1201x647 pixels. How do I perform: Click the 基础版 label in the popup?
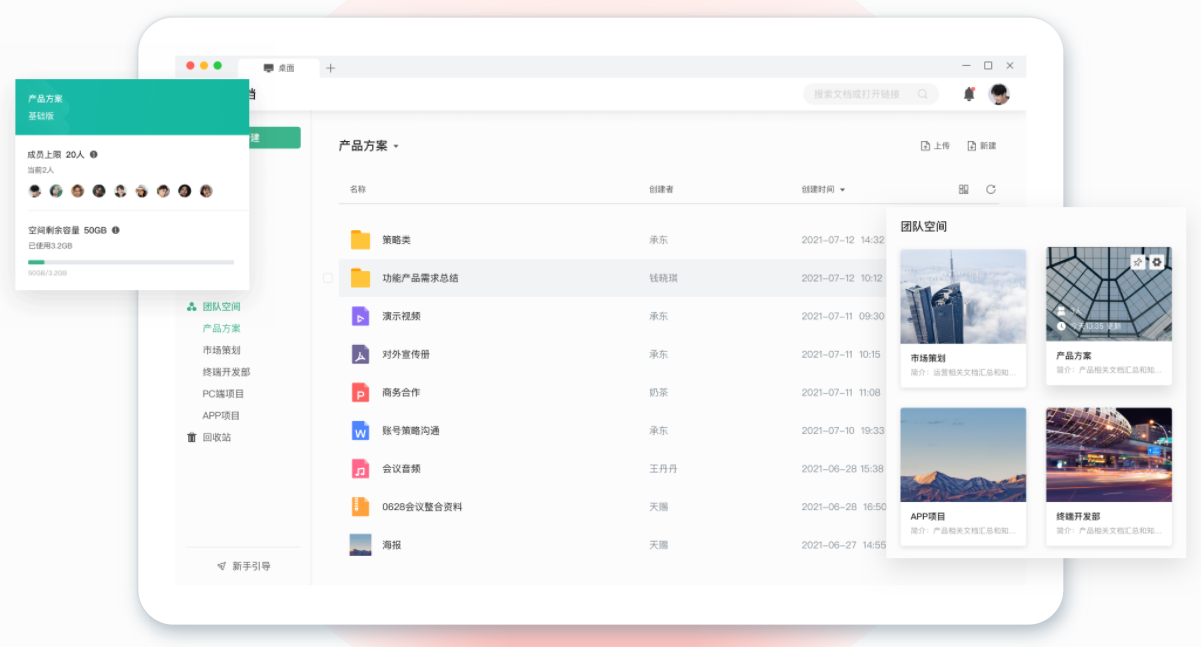[x=41, y=116]
